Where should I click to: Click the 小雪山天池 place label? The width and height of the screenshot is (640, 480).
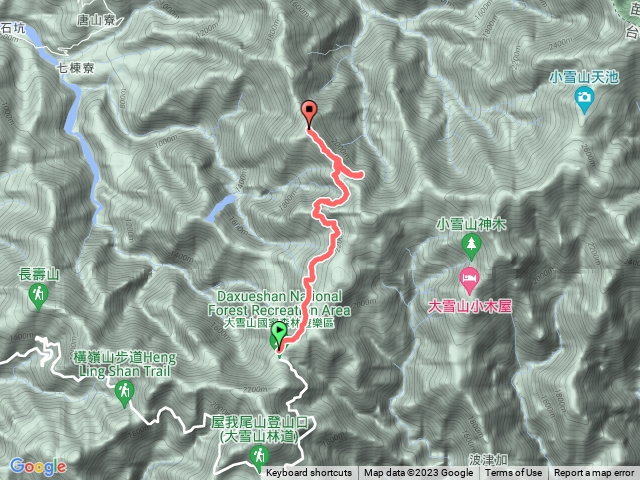[584, 77]
